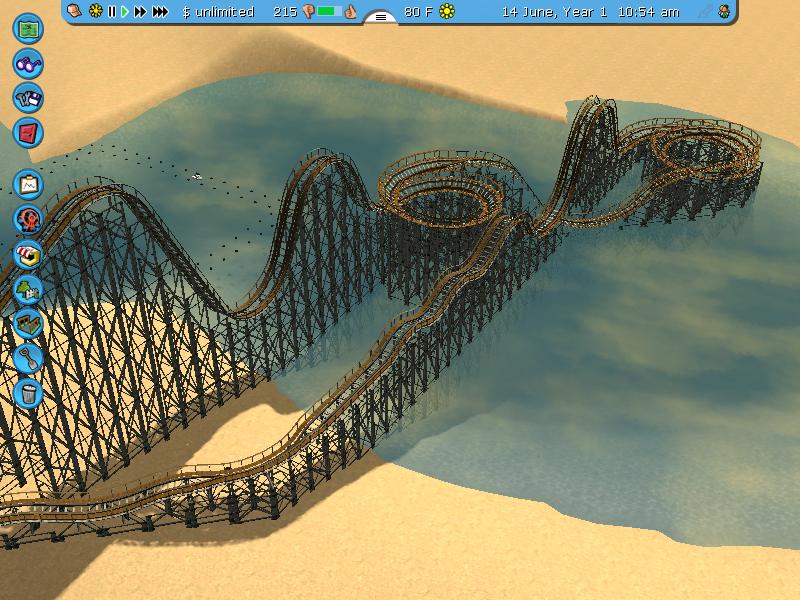Image resolution: width=800 pixels, height=600 pixels.
Task: Set game to double fast-forward speed
Action: point(140,11)
